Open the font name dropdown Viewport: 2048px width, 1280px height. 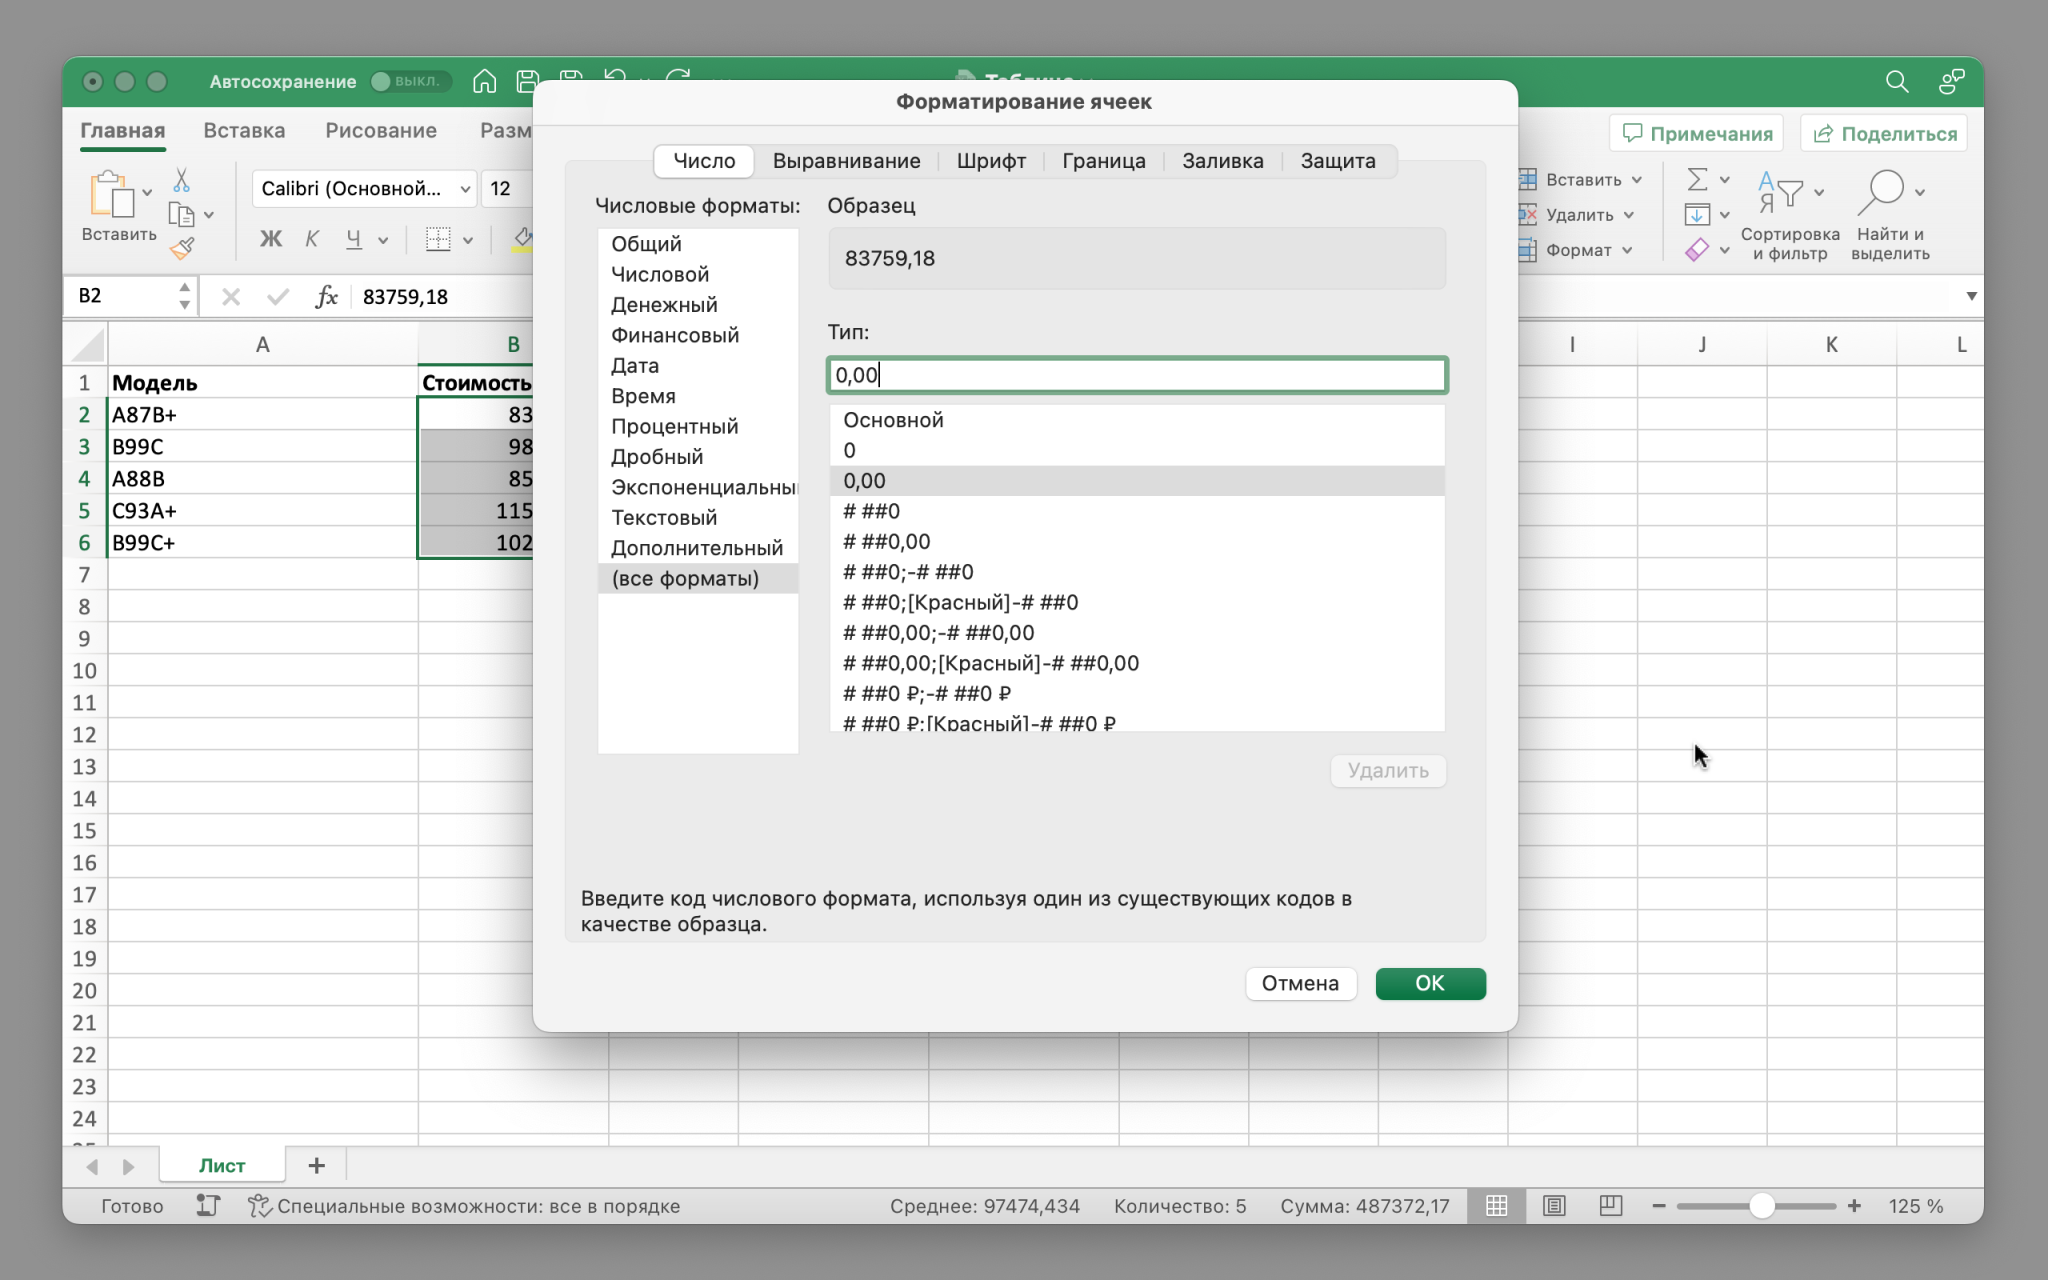coord(465,188)
